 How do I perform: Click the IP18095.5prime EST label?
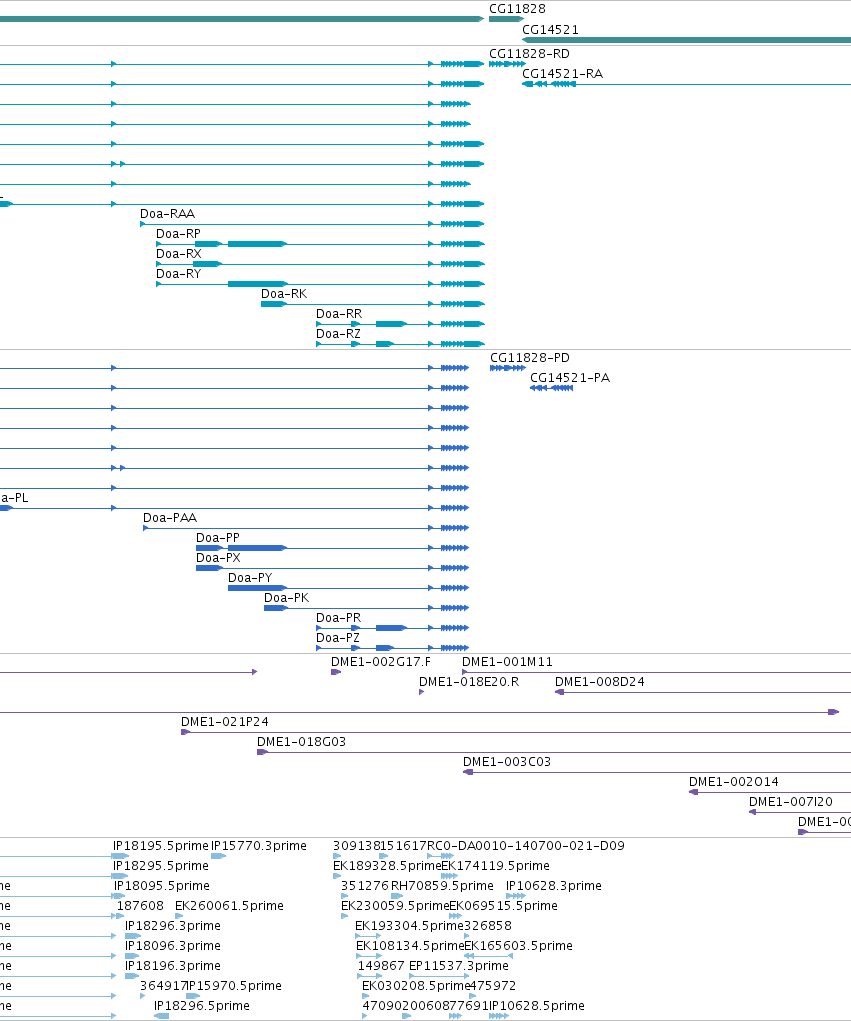coord(161,886)
